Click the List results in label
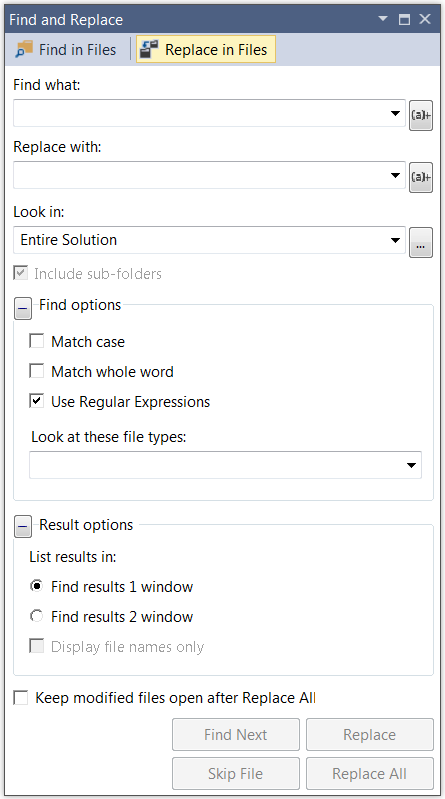Viewport: 445px width, 799px height. point(73,556)
